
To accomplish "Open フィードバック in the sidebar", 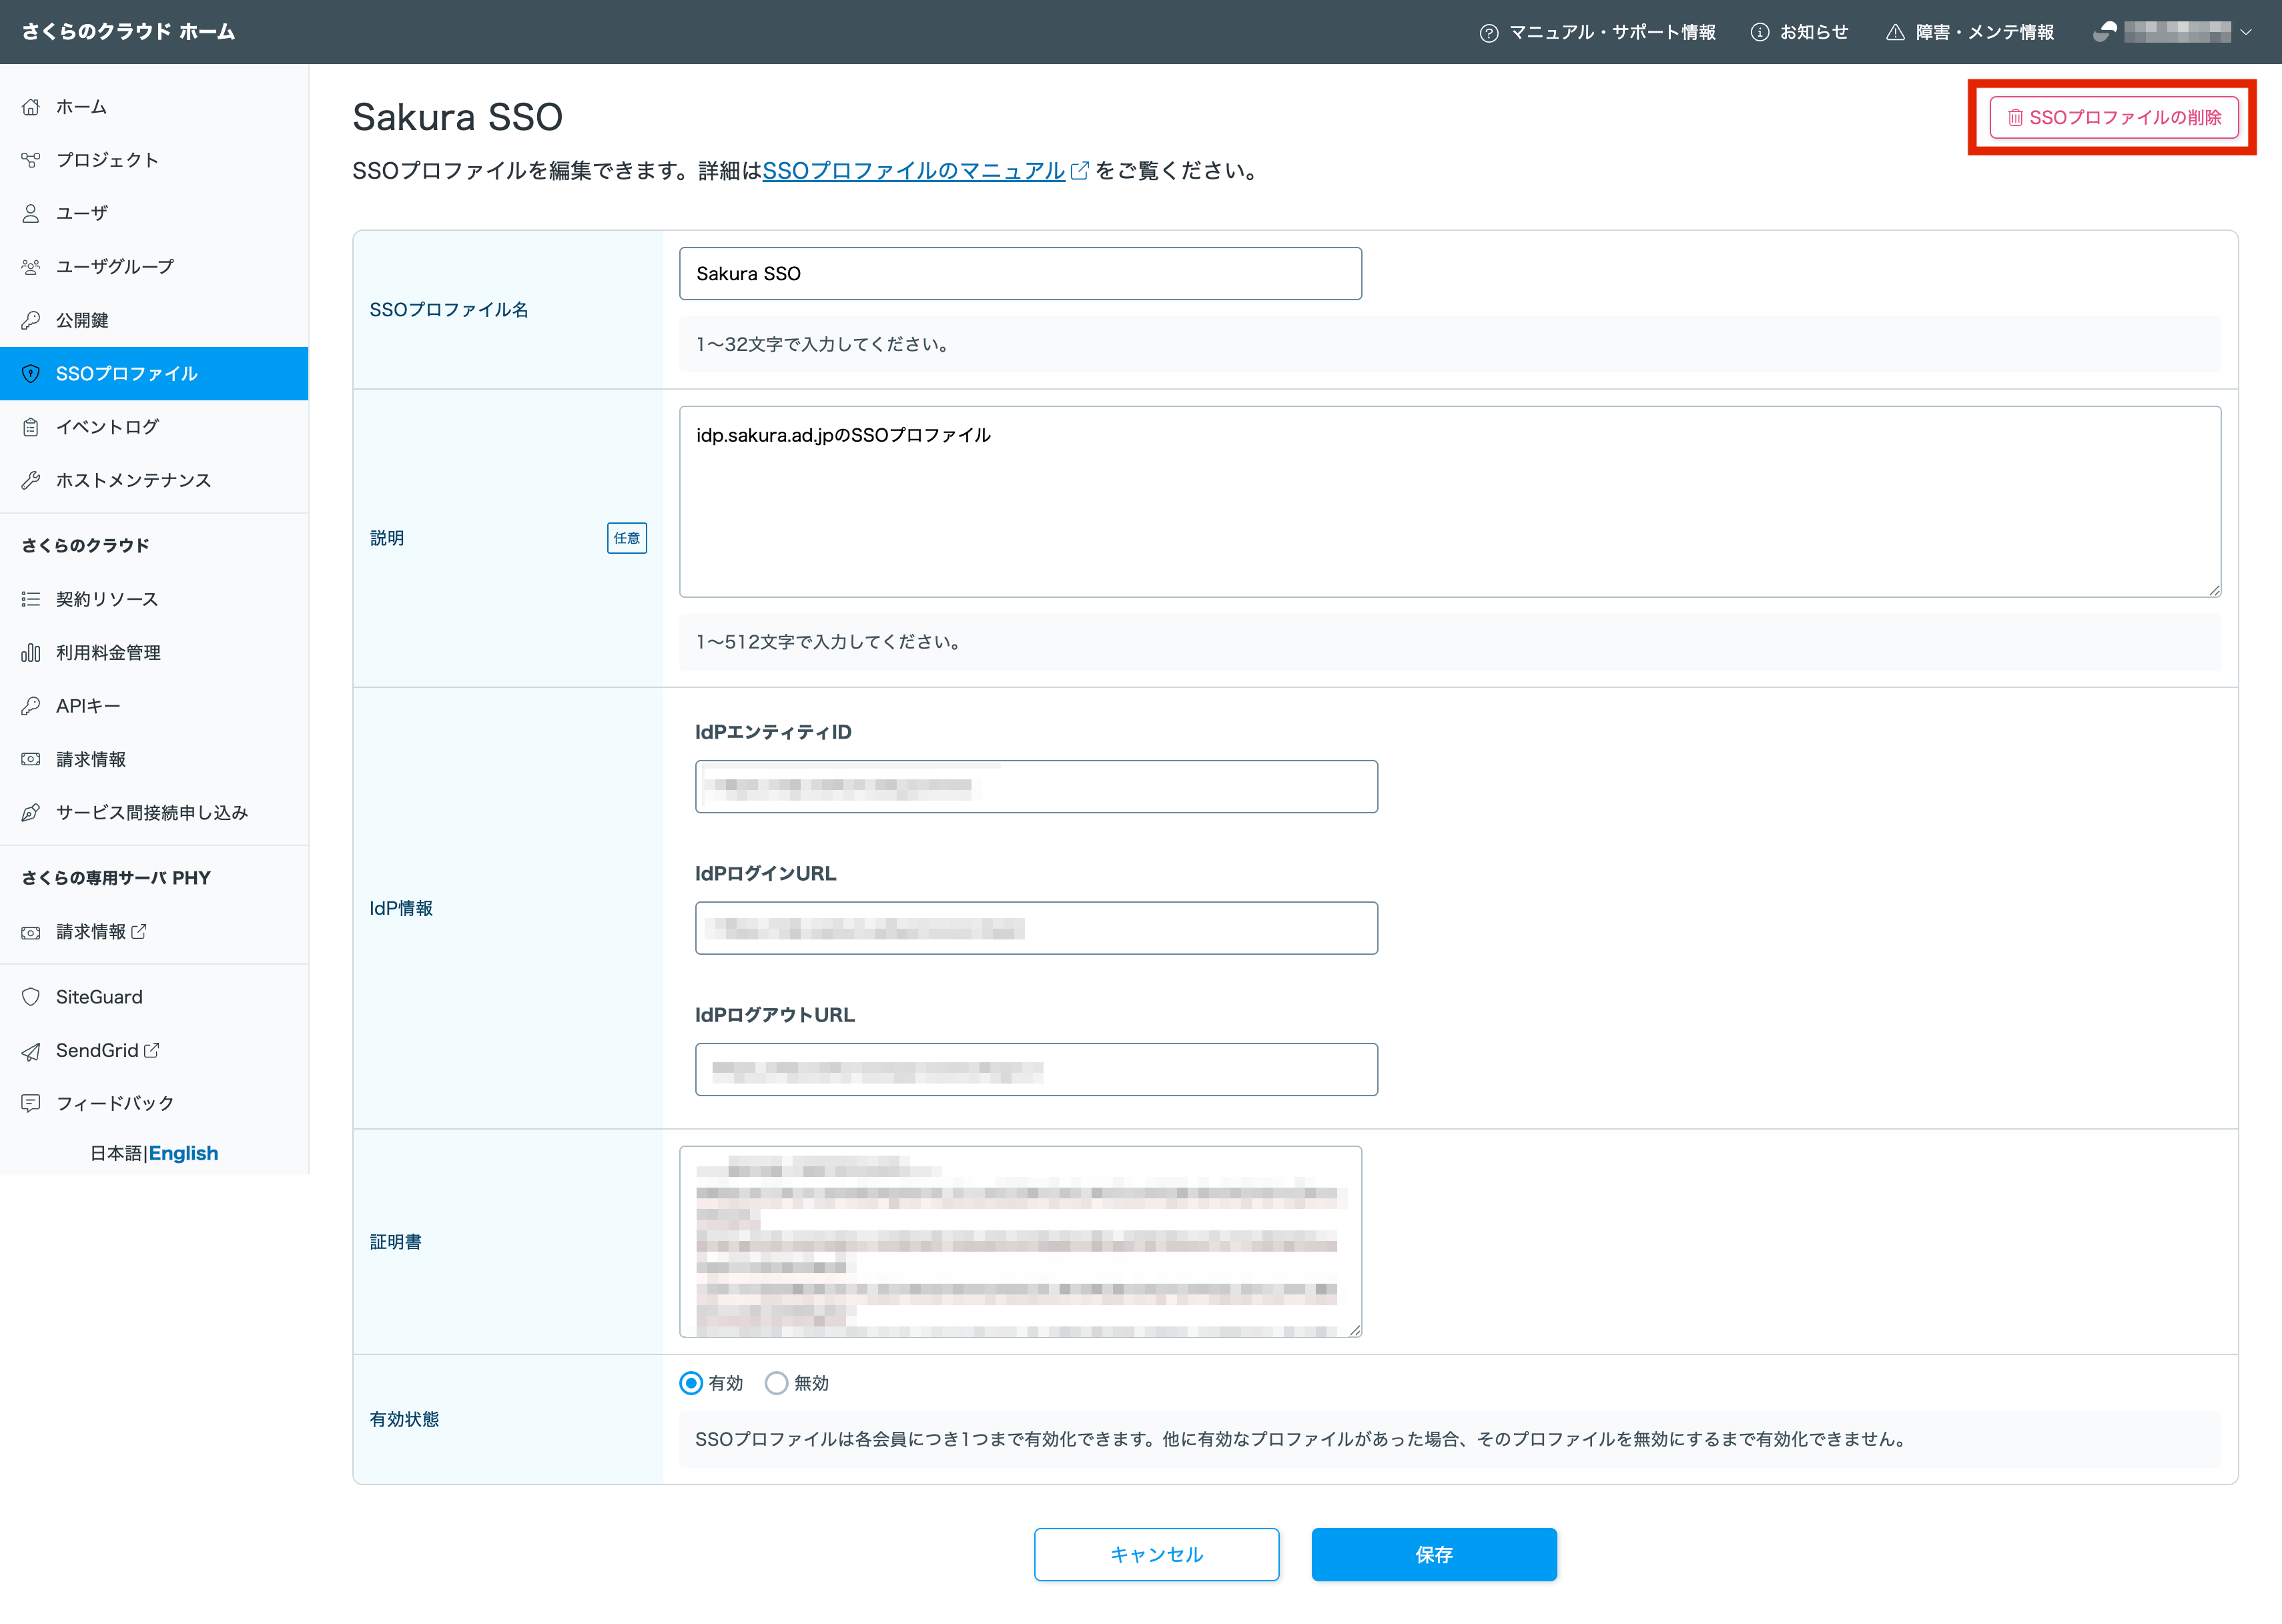I will coord(154,1103).
